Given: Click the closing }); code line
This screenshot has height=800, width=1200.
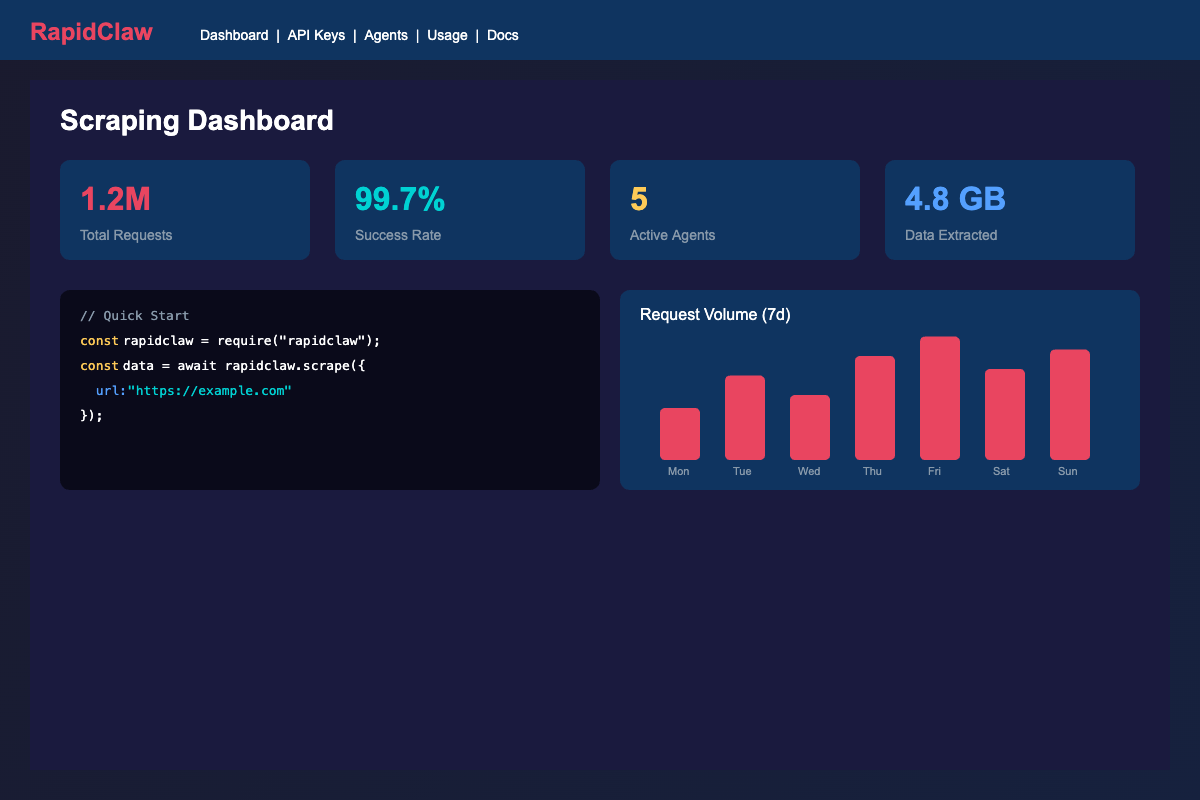Looking at the screenshot, I should [x=91, y=415].
